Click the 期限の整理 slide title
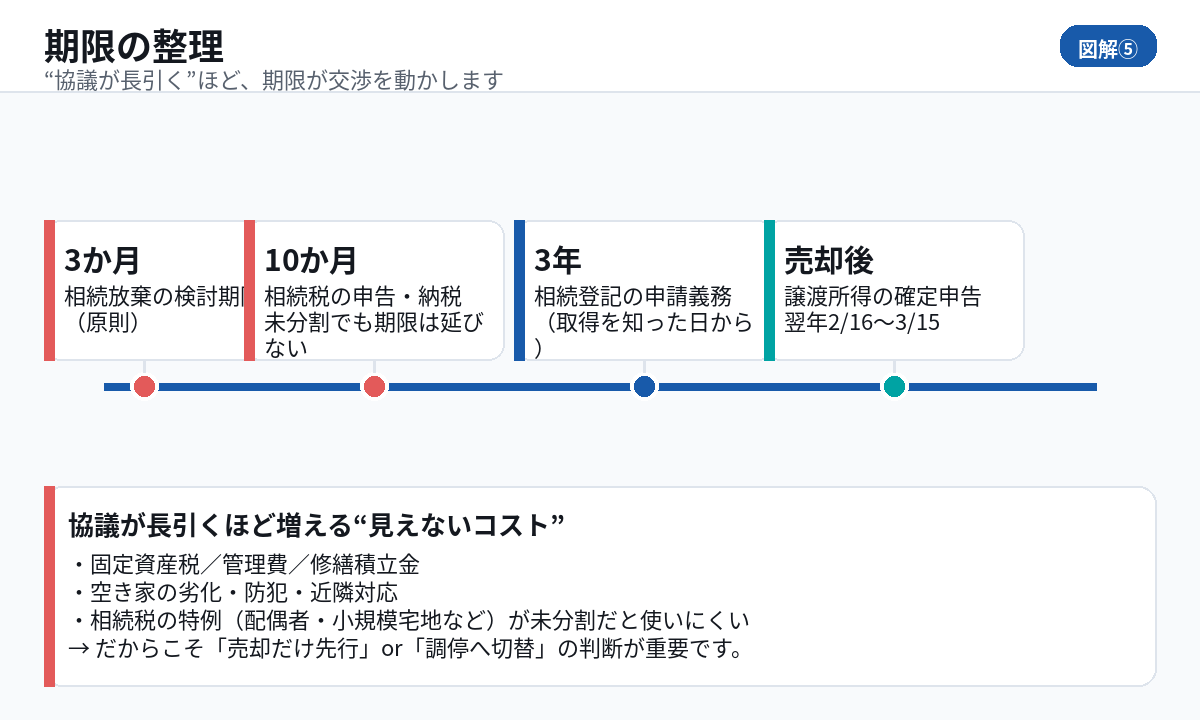 [x=134, y=46]
